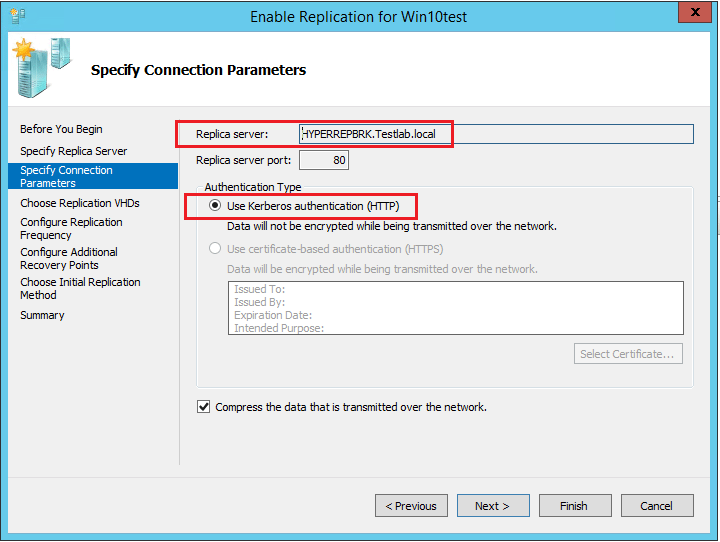Click 'Specify Connection Parameters' heading
This screenshot has width=720, height=542.
click(198, 70)
